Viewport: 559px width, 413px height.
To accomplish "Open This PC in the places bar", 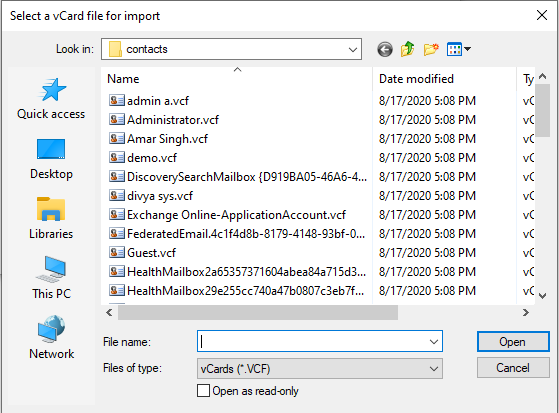I will pyautogui.click(x=51, y=278).
